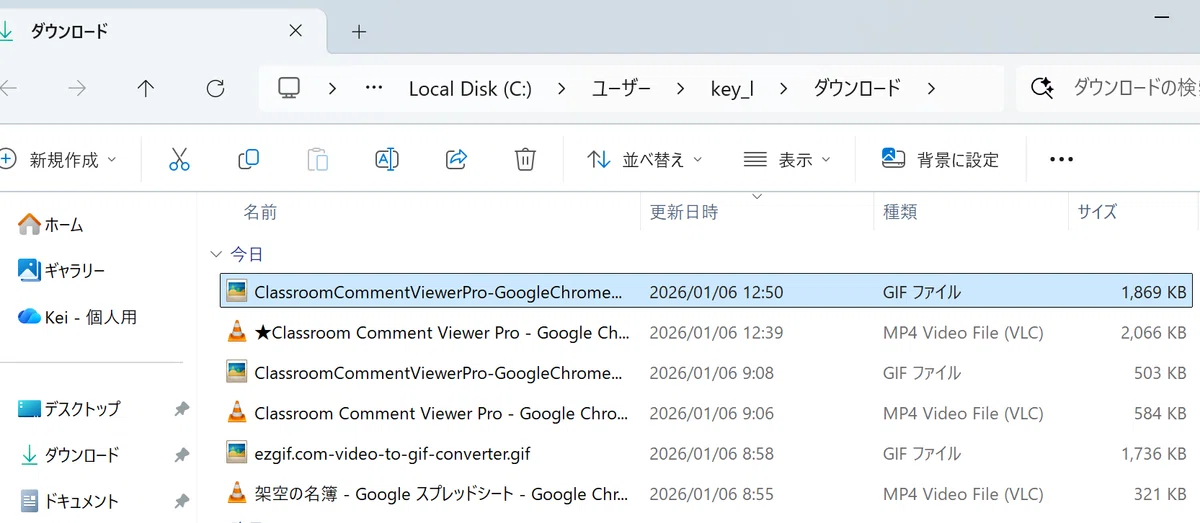The width and height of the screenshot is (1200, 523).
Task: Click ユーザー breadcrumb
Action: click(x=621, y=88)
